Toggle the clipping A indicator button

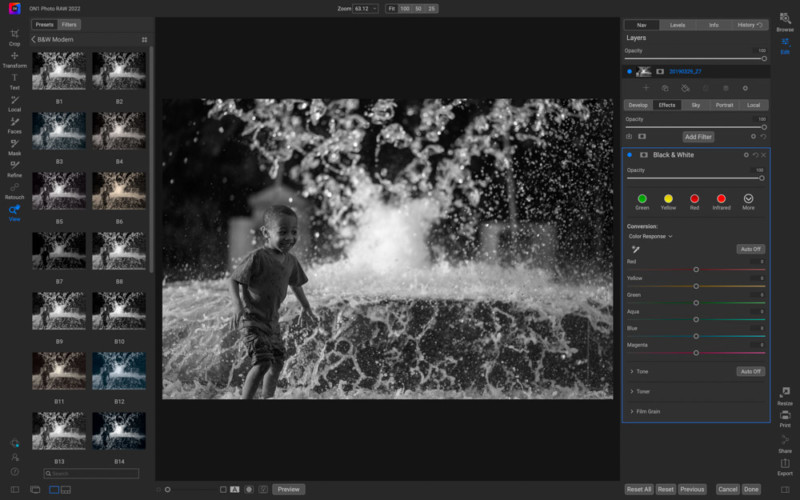235,489
